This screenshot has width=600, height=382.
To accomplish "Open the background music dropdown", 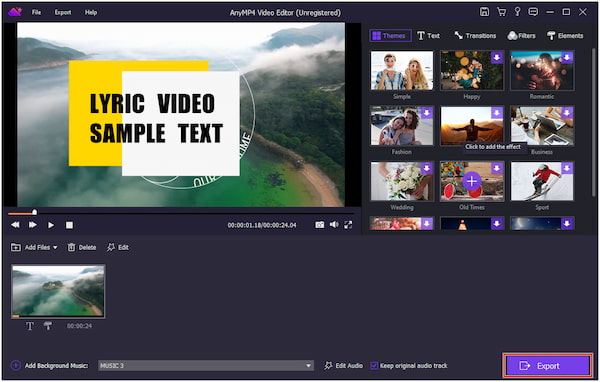I will point(206,366).
